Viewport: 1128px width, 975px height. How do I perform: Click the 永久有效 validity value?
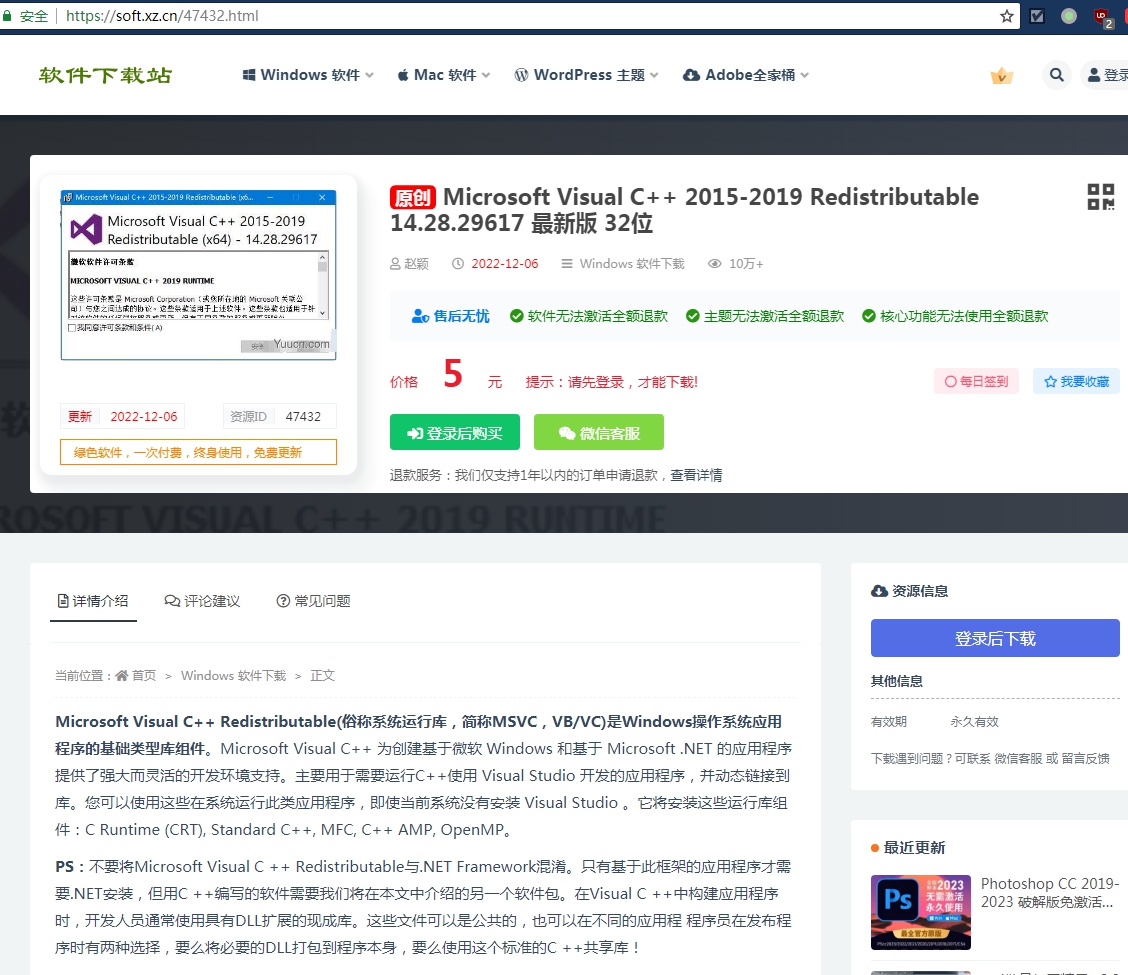[x=975, y=722]
